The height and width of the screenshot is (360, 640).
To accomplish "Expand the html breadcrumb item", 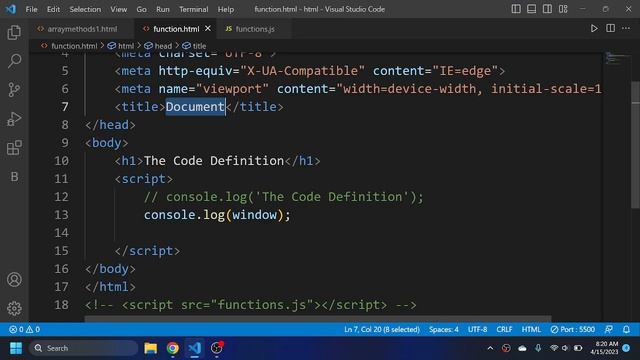I will coord(121,46).
